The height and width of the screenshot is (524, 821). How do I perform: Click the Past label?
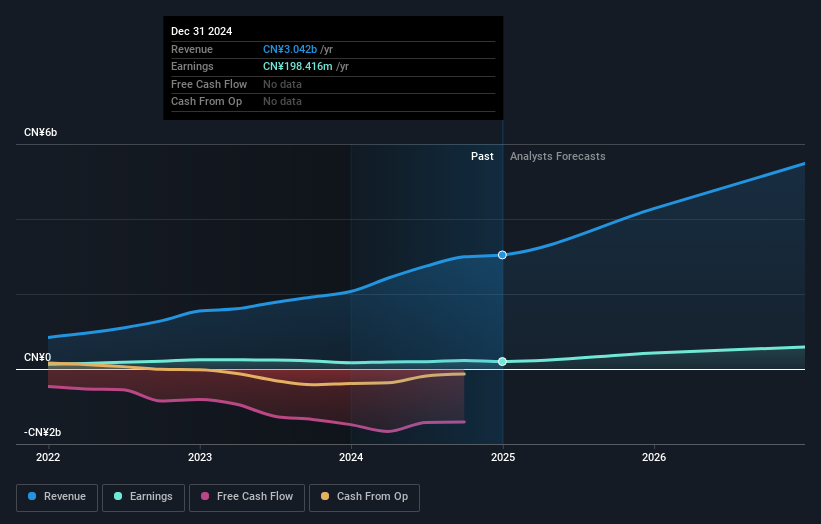[x=482, y=157]
